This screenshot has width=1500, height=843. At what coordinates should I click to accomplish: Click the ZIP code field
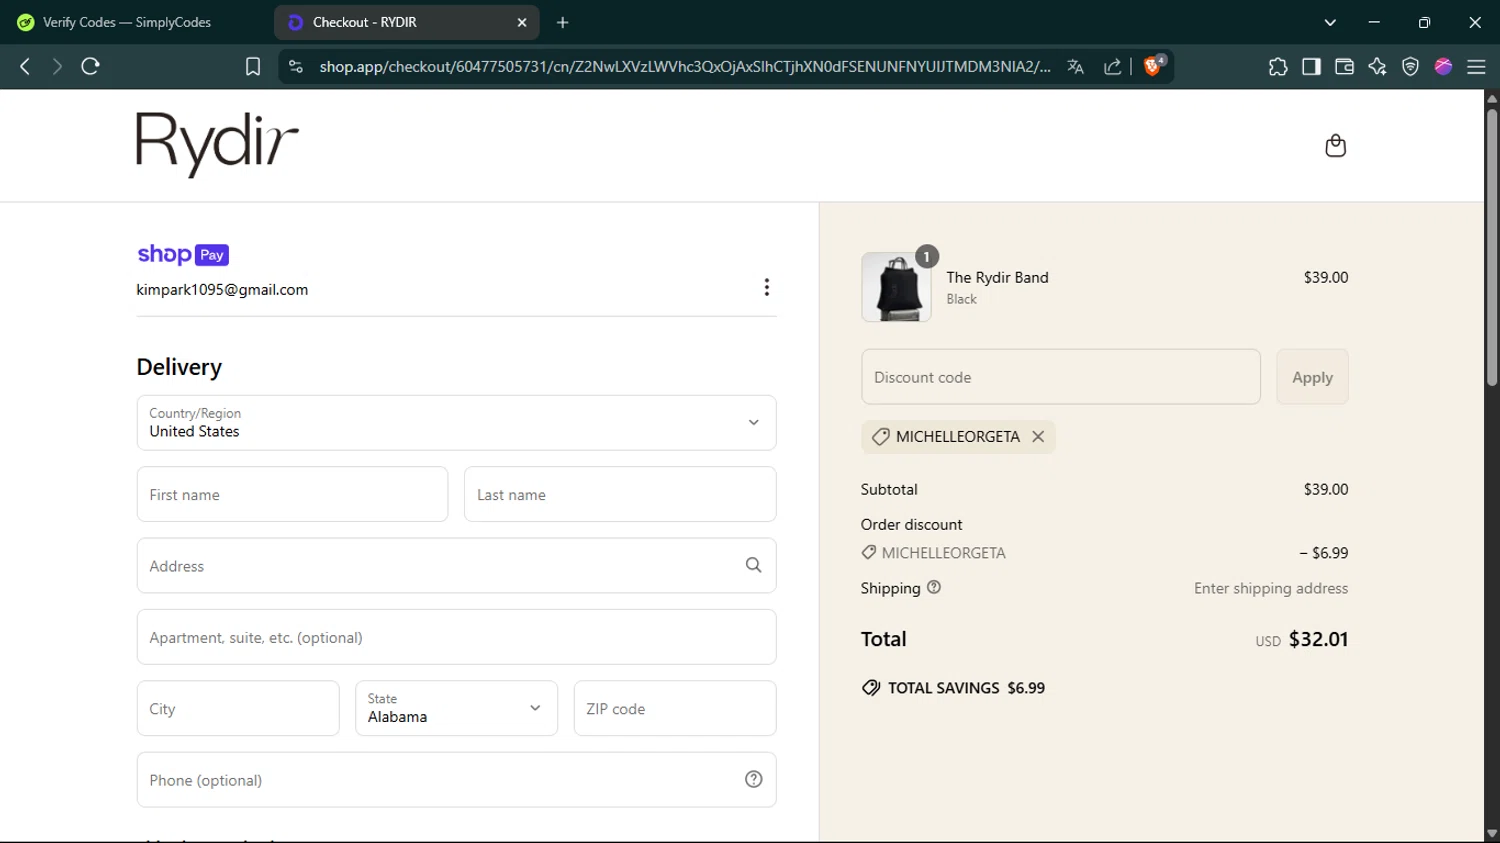[675, 708]
